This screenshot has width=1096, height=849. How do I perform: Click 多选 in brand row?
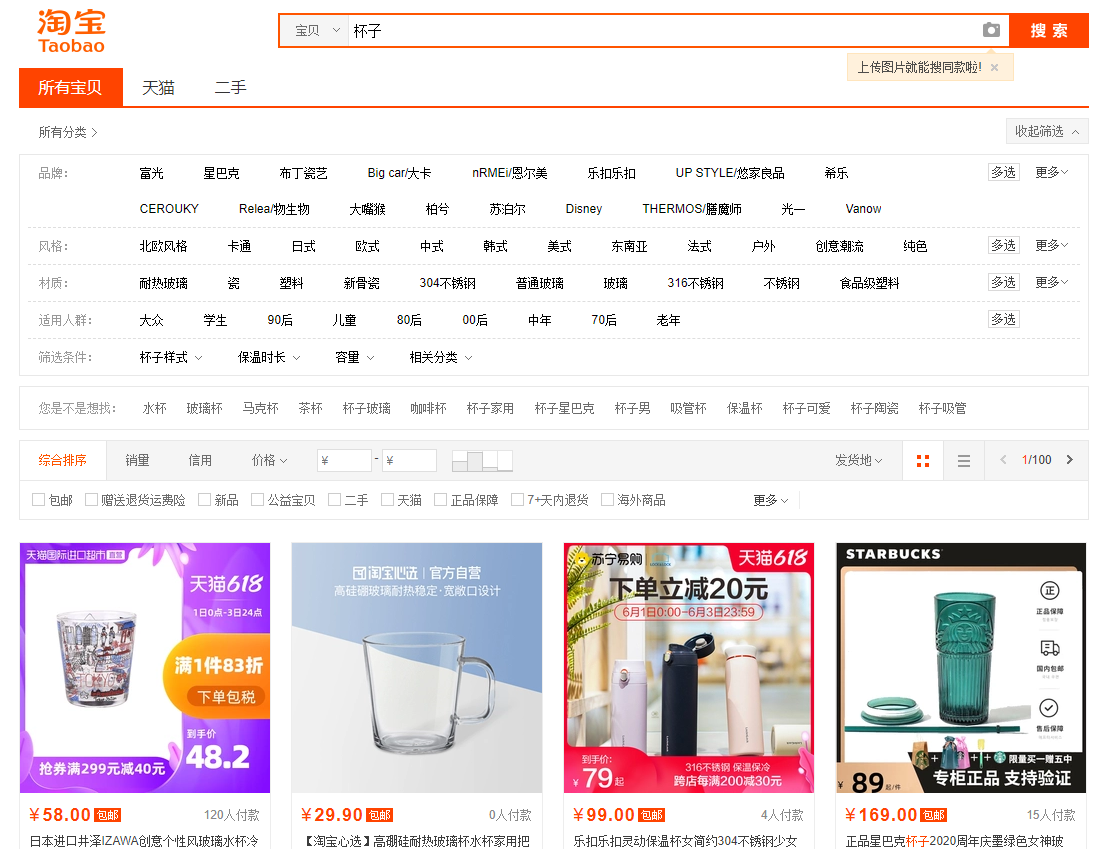pos(1003,173)
